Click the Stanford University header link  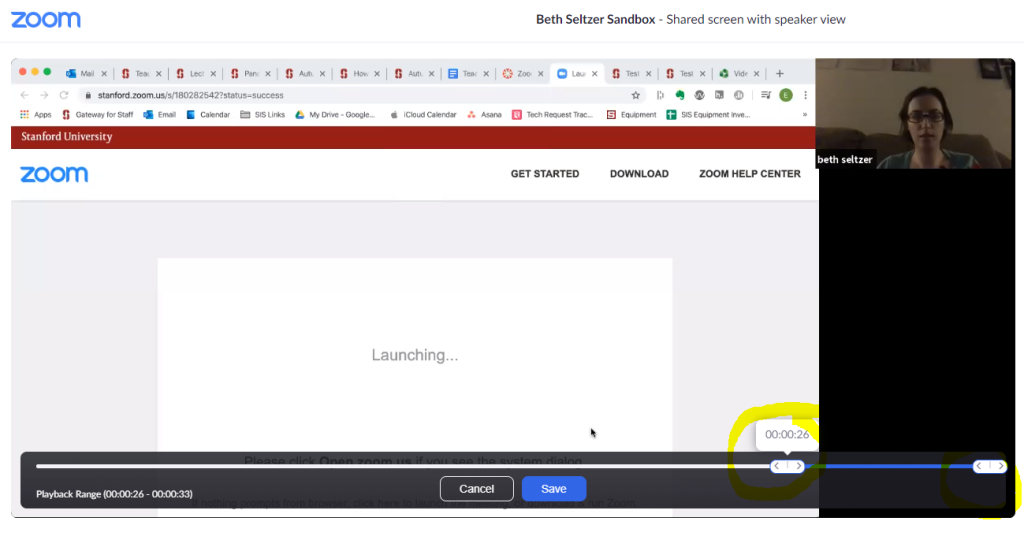(67, 136)
